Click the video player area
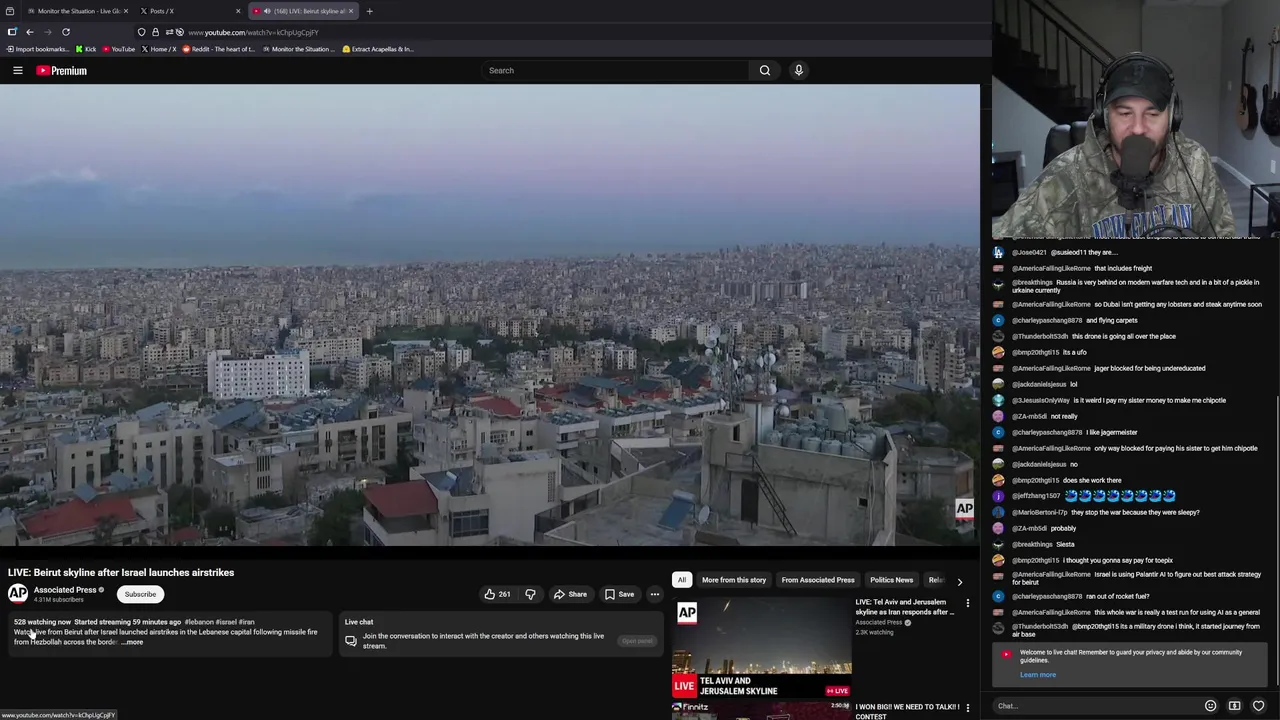 pyautogui.click(x=490, y=315)
